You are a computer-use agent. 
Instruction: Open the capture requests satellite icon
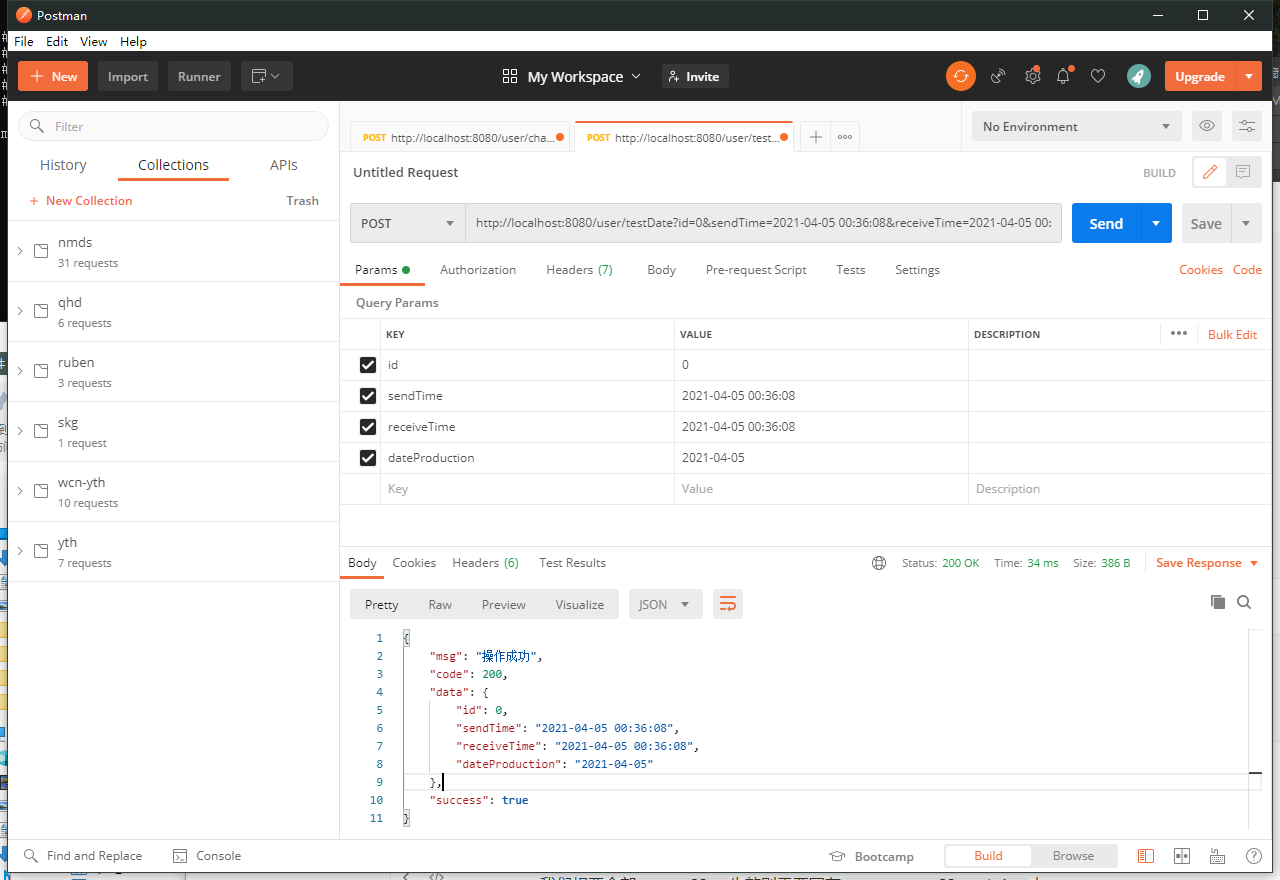click(998, 76)
